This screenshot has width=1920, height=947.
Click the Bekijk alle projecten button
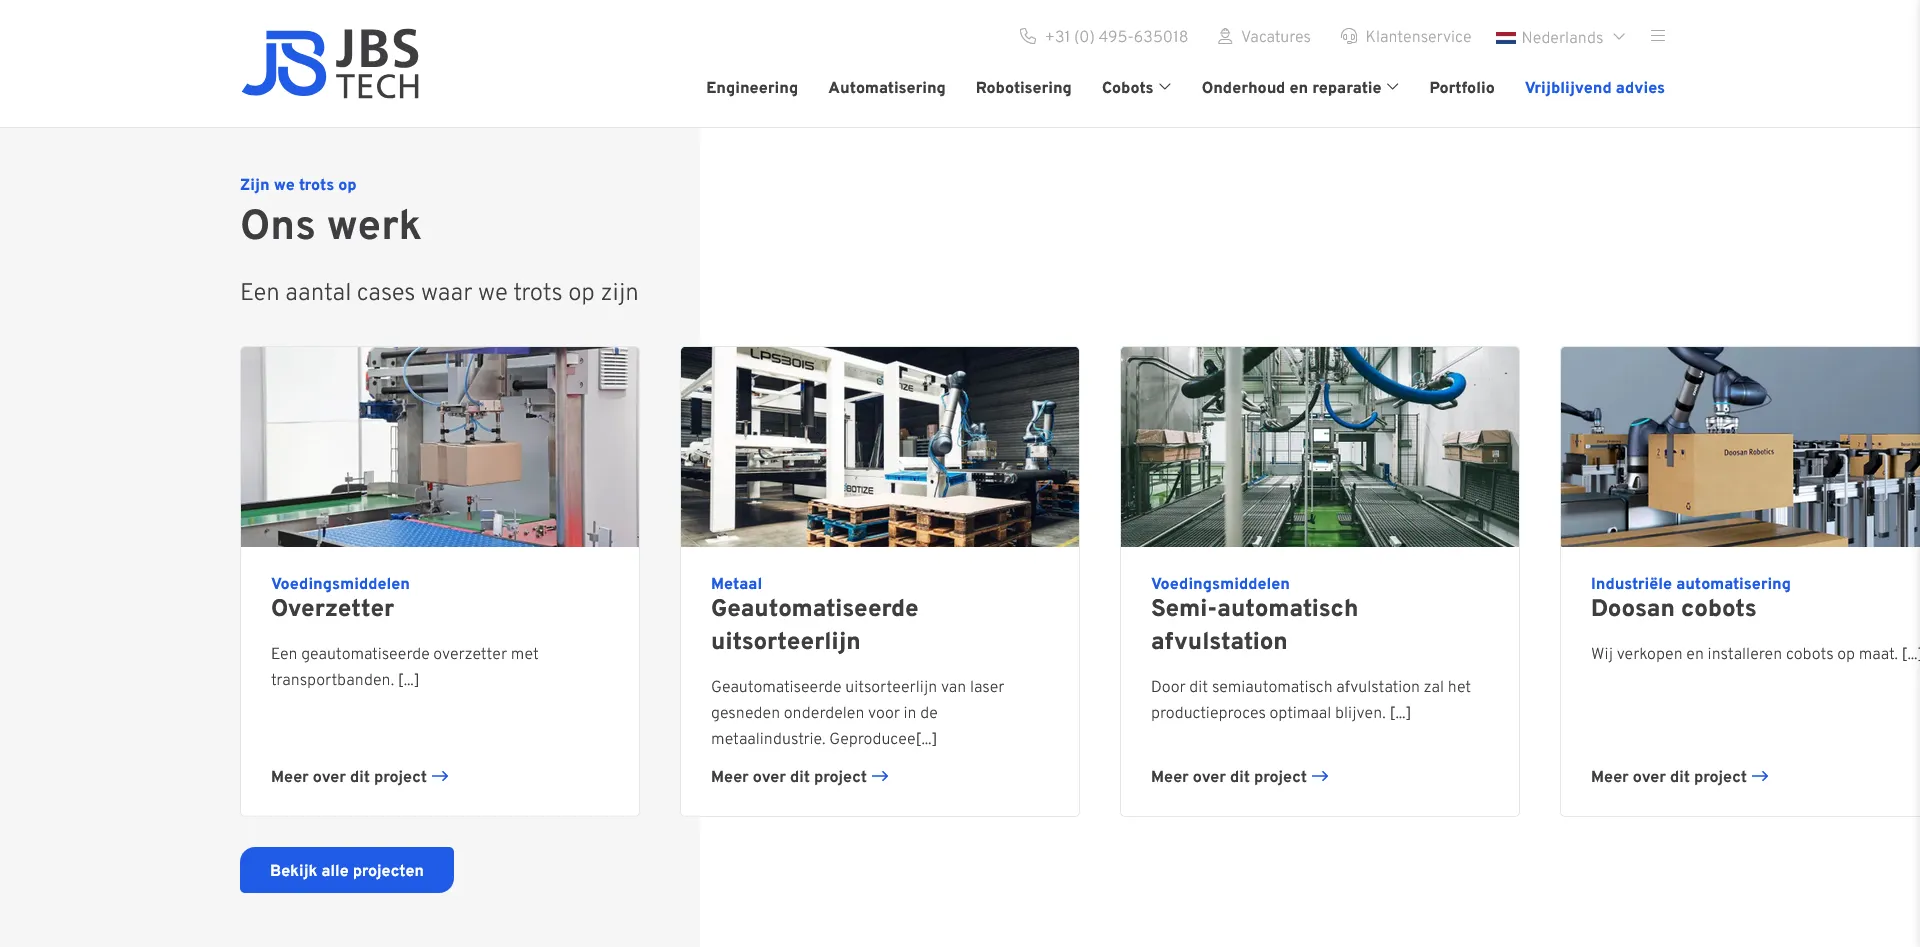coord(346,870)
